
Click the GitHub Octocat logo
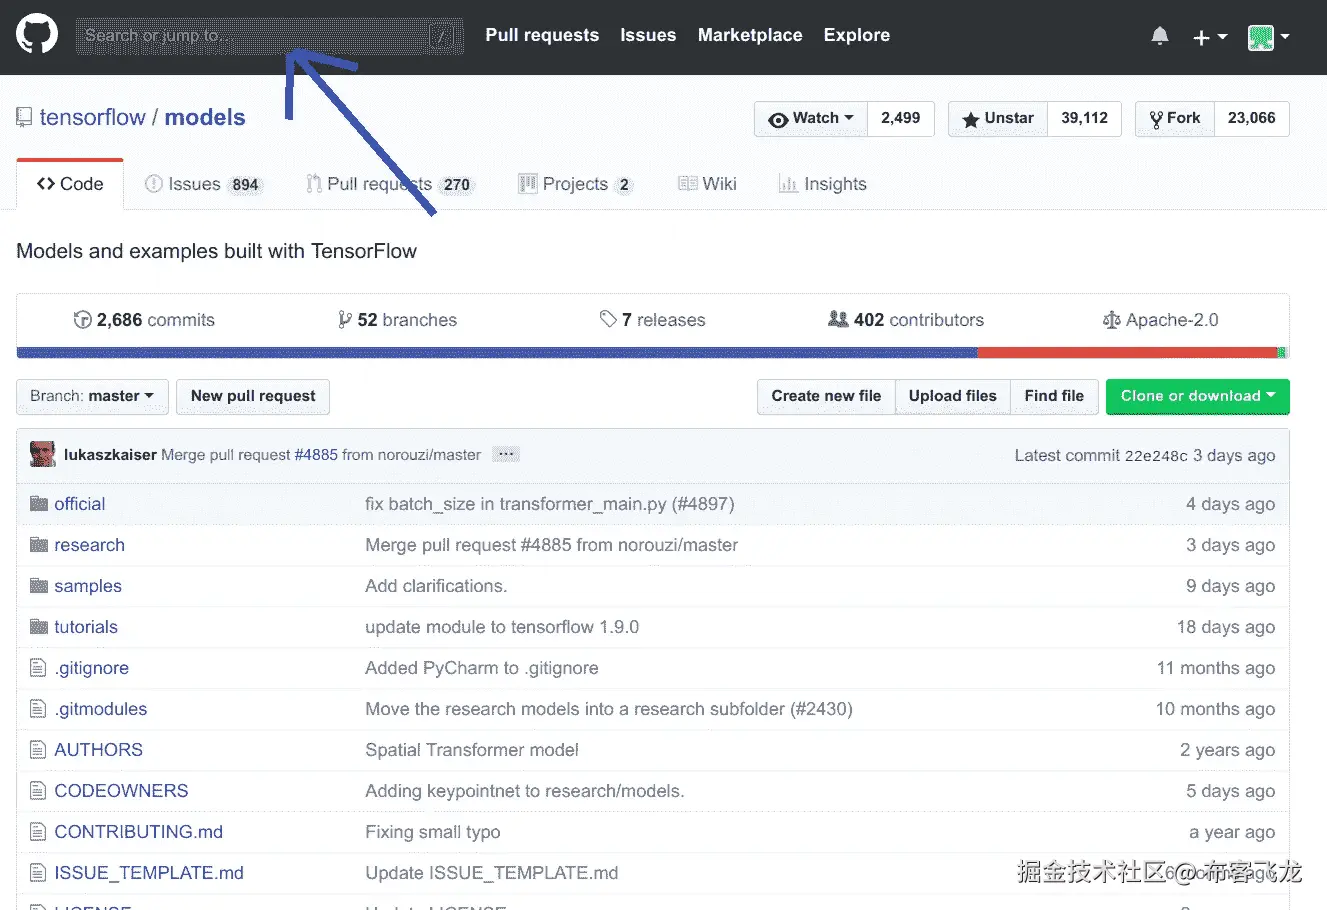pyautogui.click(x=37, y=34)
